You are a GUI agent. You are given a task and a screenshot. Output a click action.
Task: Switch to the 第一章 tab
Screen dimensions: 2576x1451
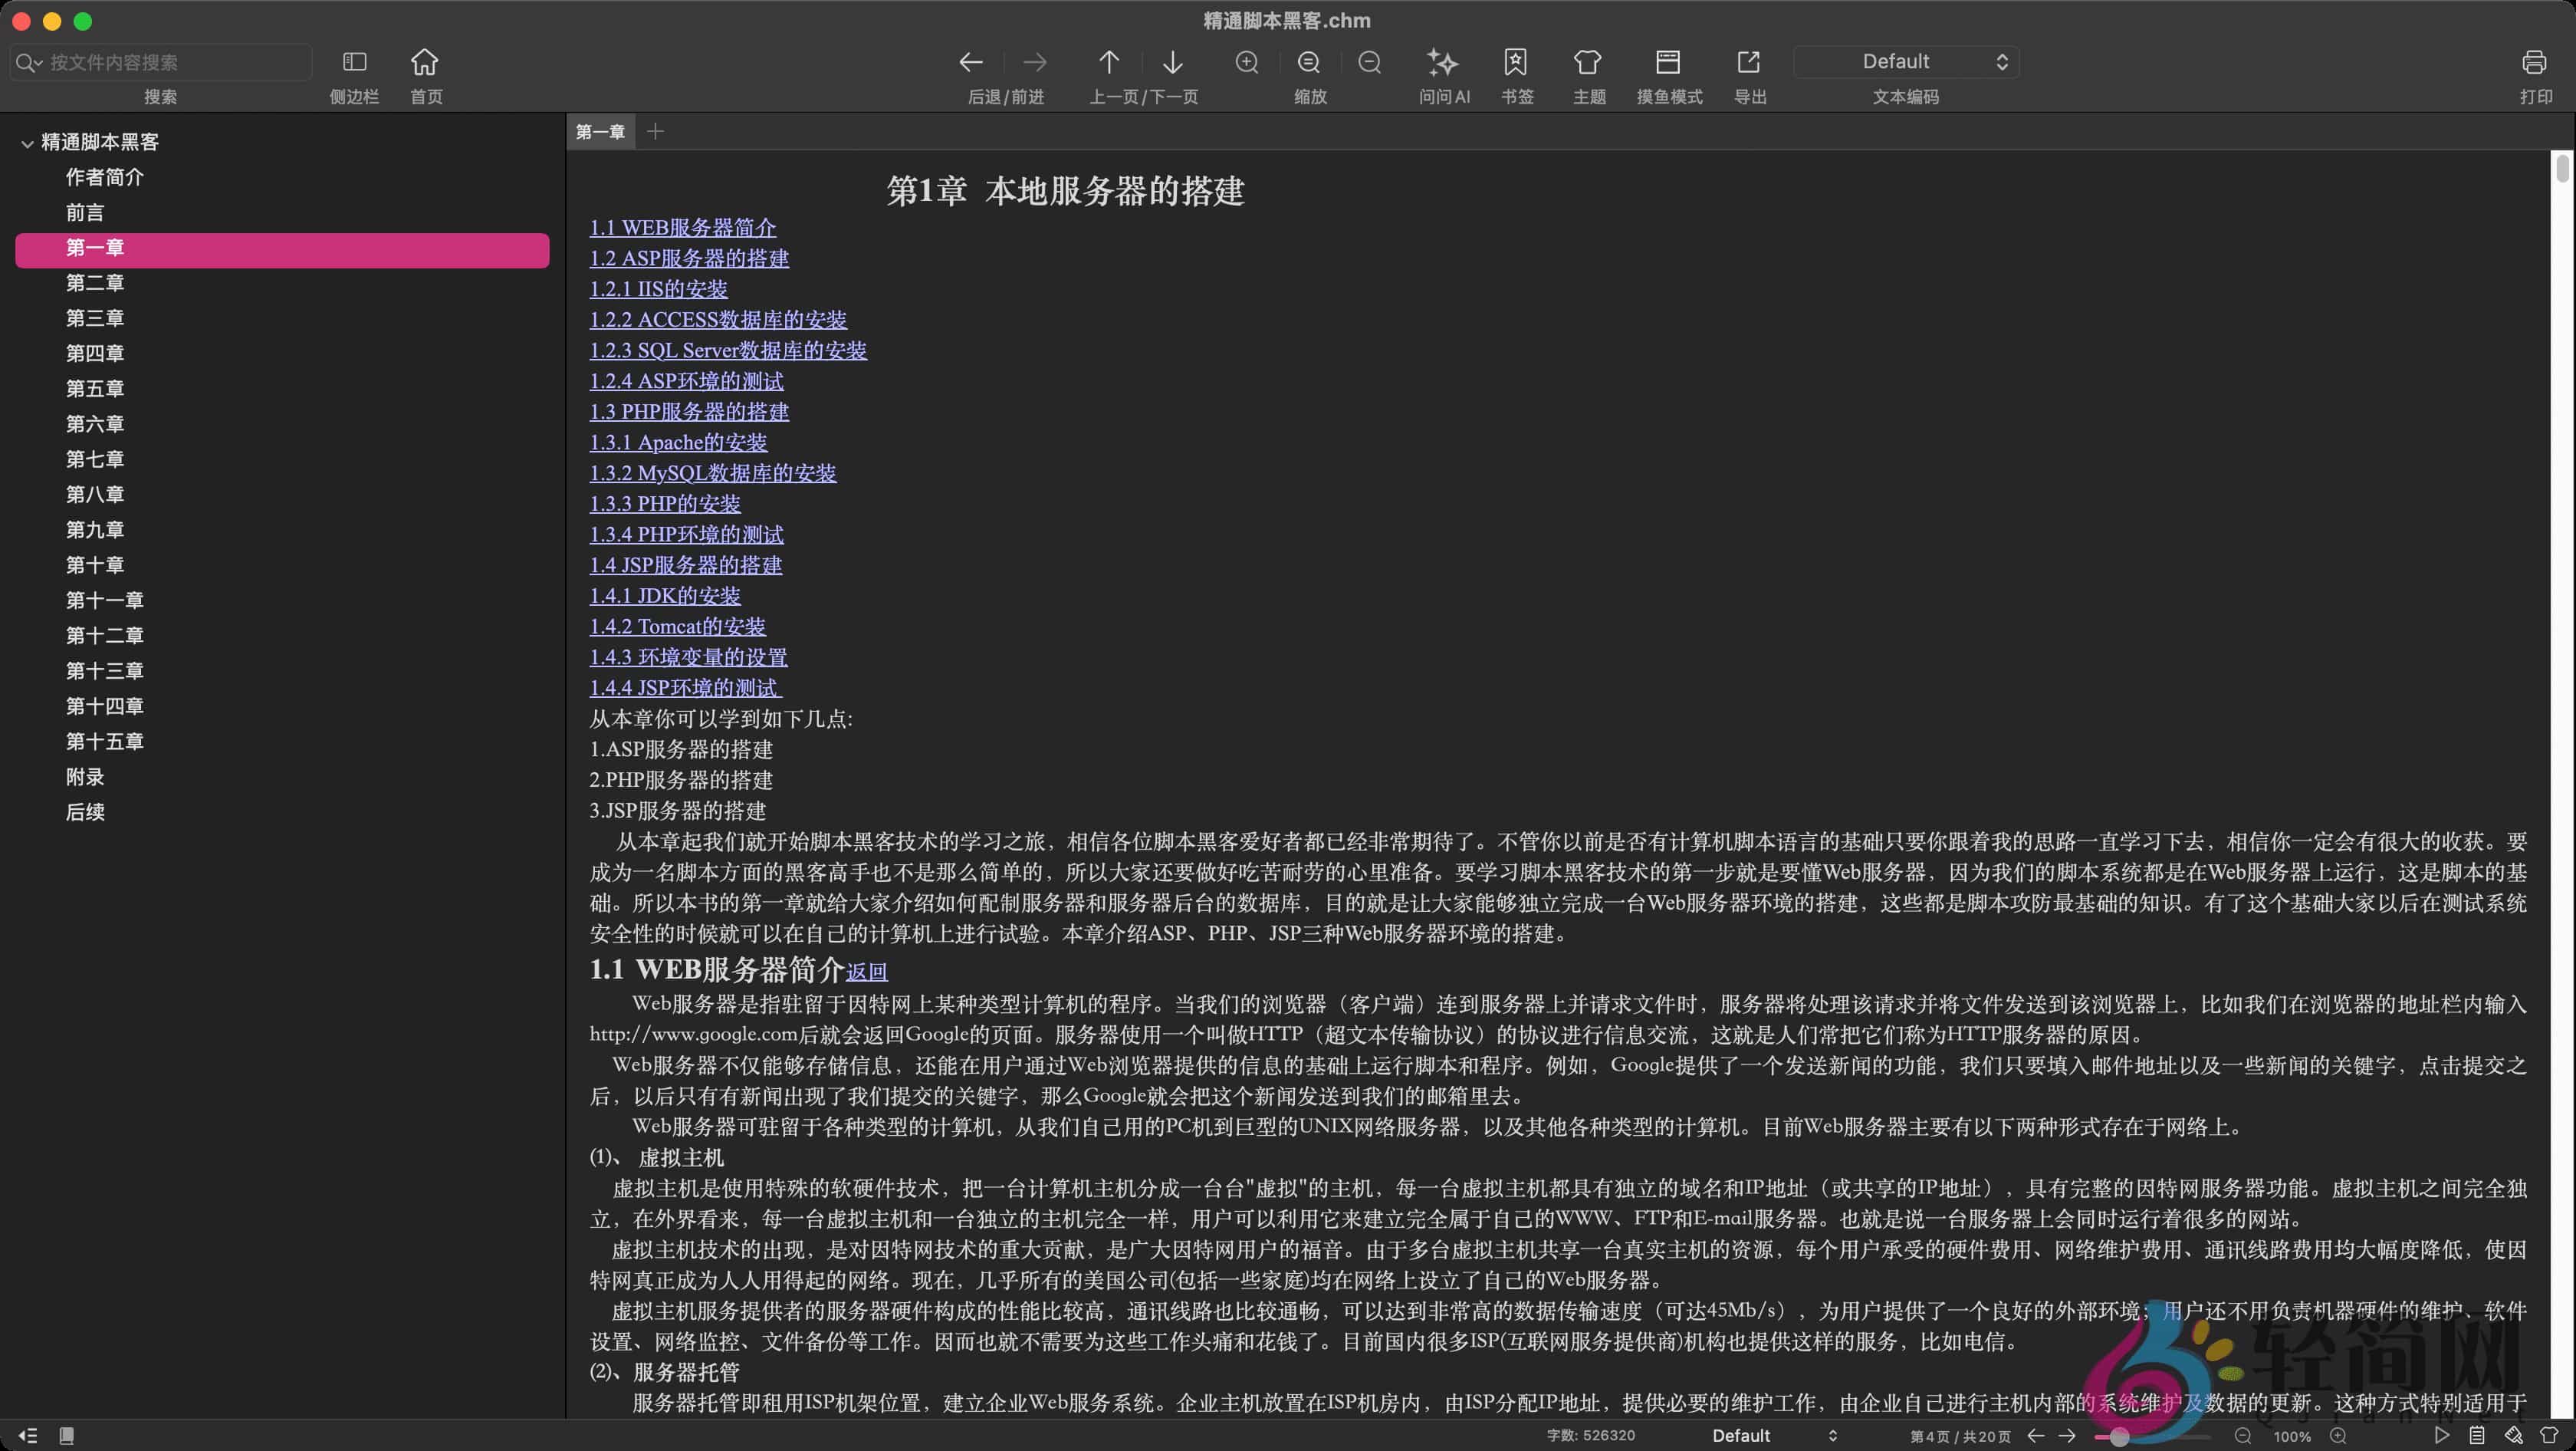click(x=601, y=131)
